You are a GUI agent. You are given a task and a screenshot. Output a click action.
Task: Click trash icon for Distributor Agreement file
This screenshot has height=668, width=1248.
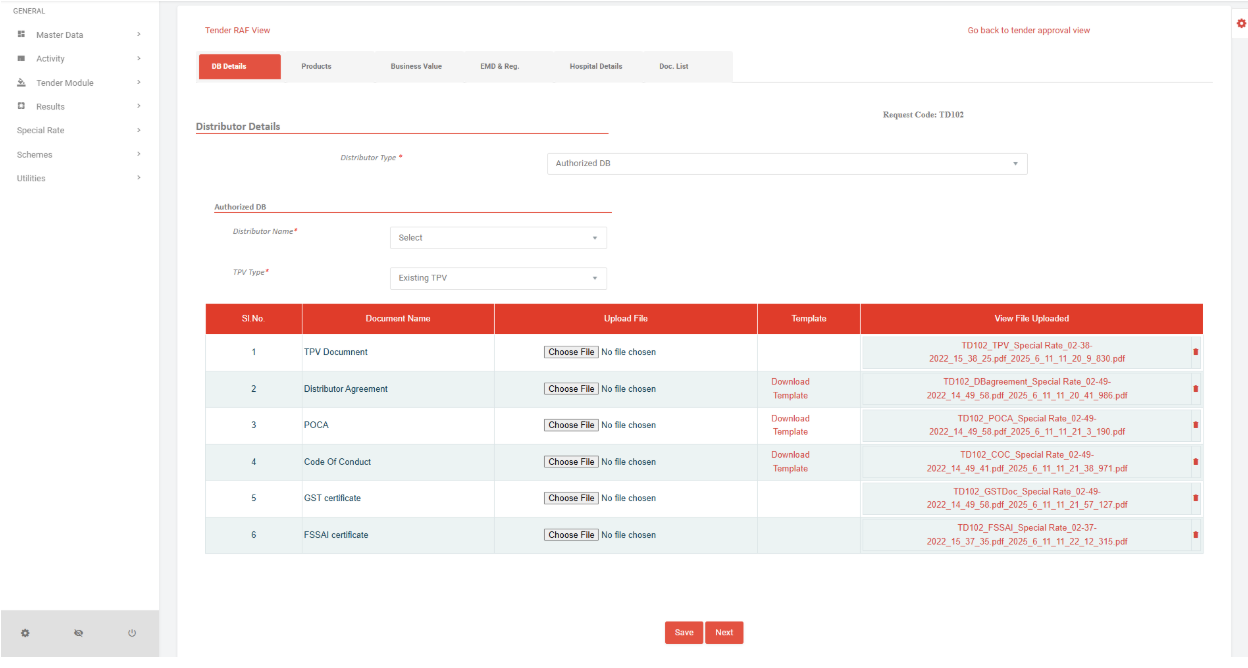(x=1195, y=389)
